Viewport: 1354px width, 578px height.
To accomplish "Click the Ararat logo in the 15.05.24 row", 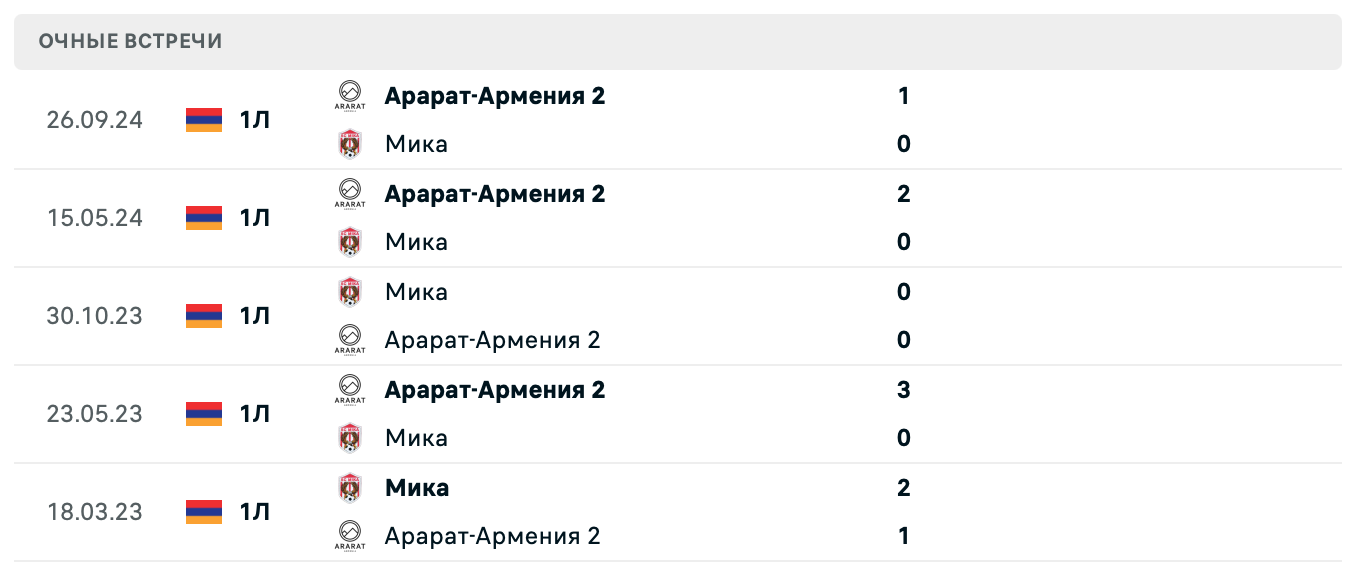I will click(350, 194).
